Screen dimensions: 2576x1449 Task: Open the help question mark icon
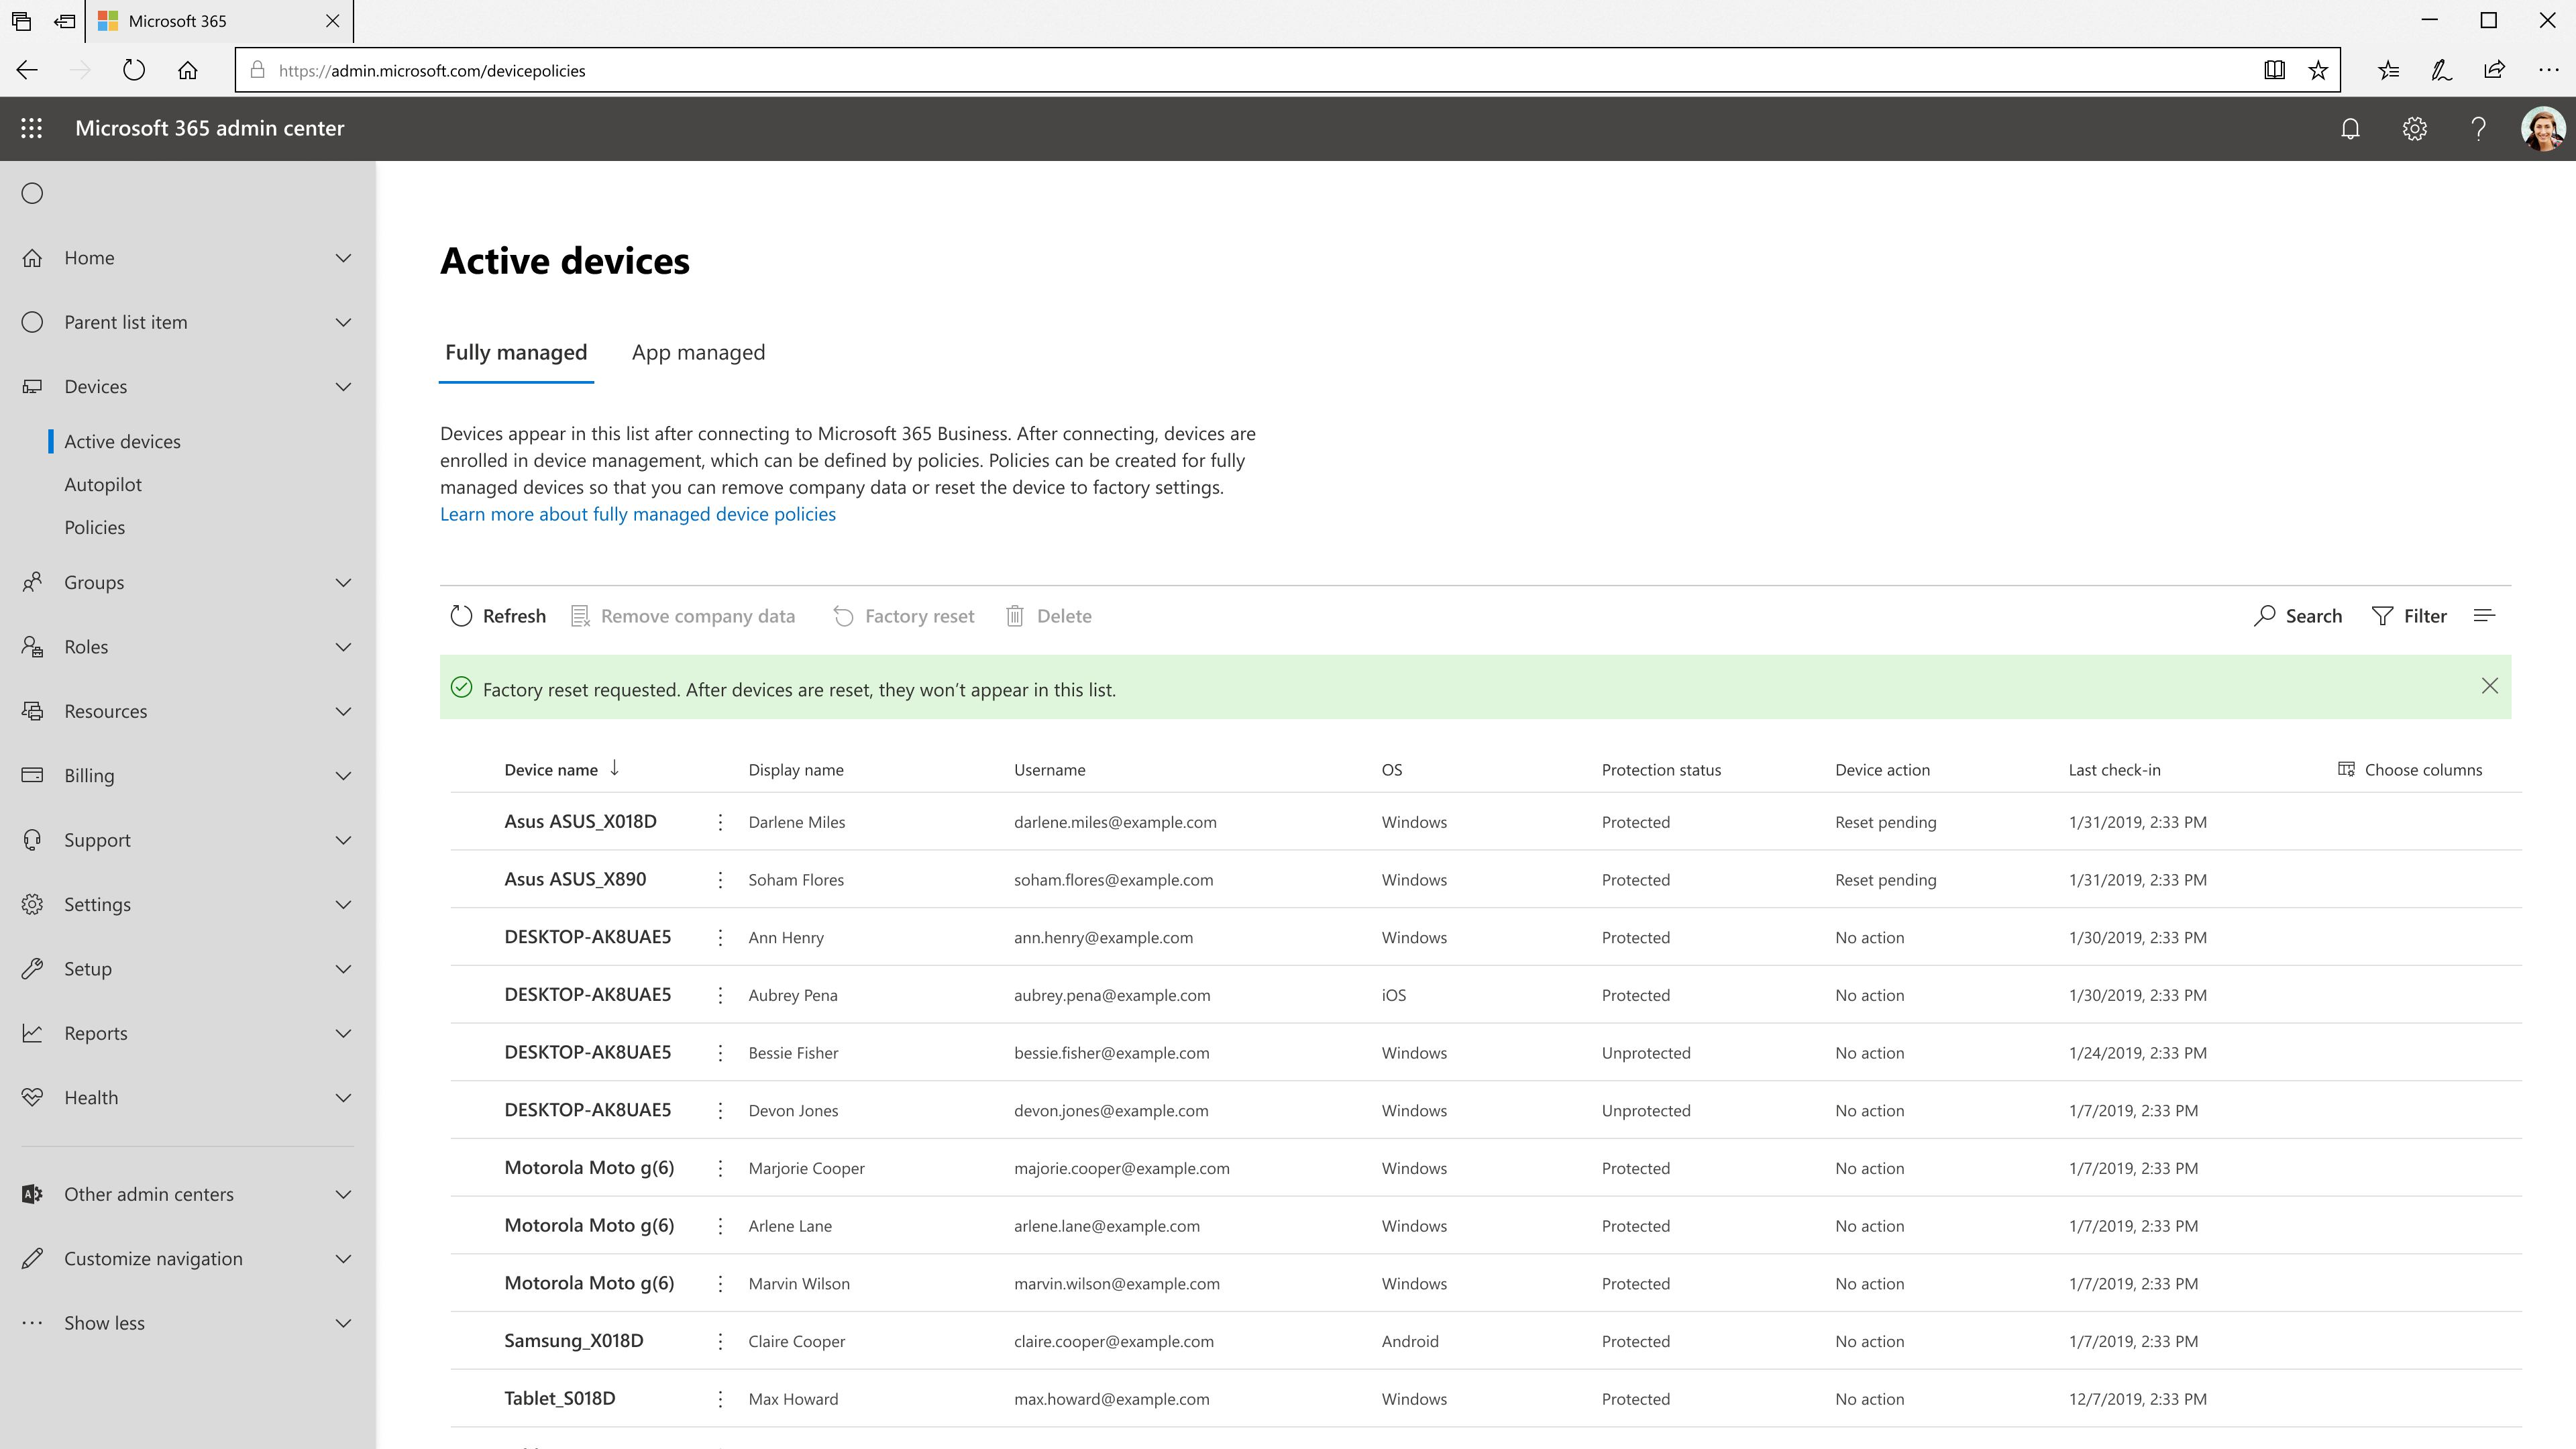(2478, 128)
